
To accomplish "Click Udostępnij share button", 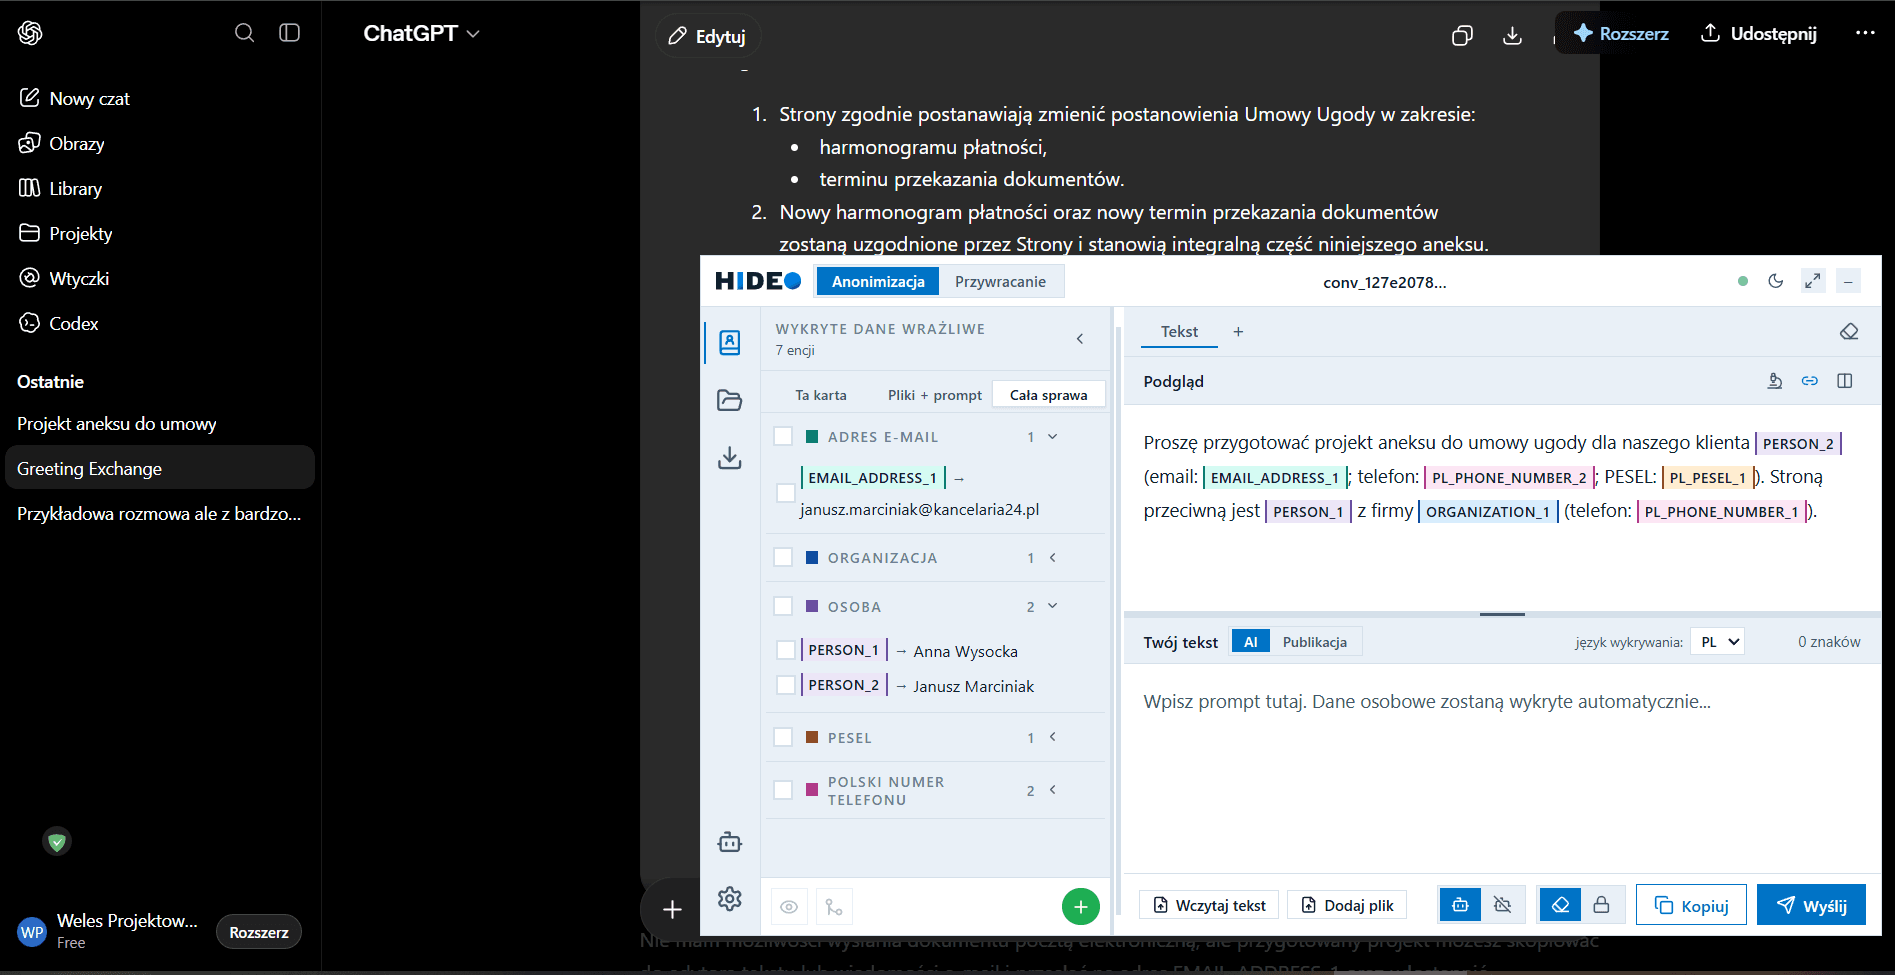I will tap(1759, 33).
